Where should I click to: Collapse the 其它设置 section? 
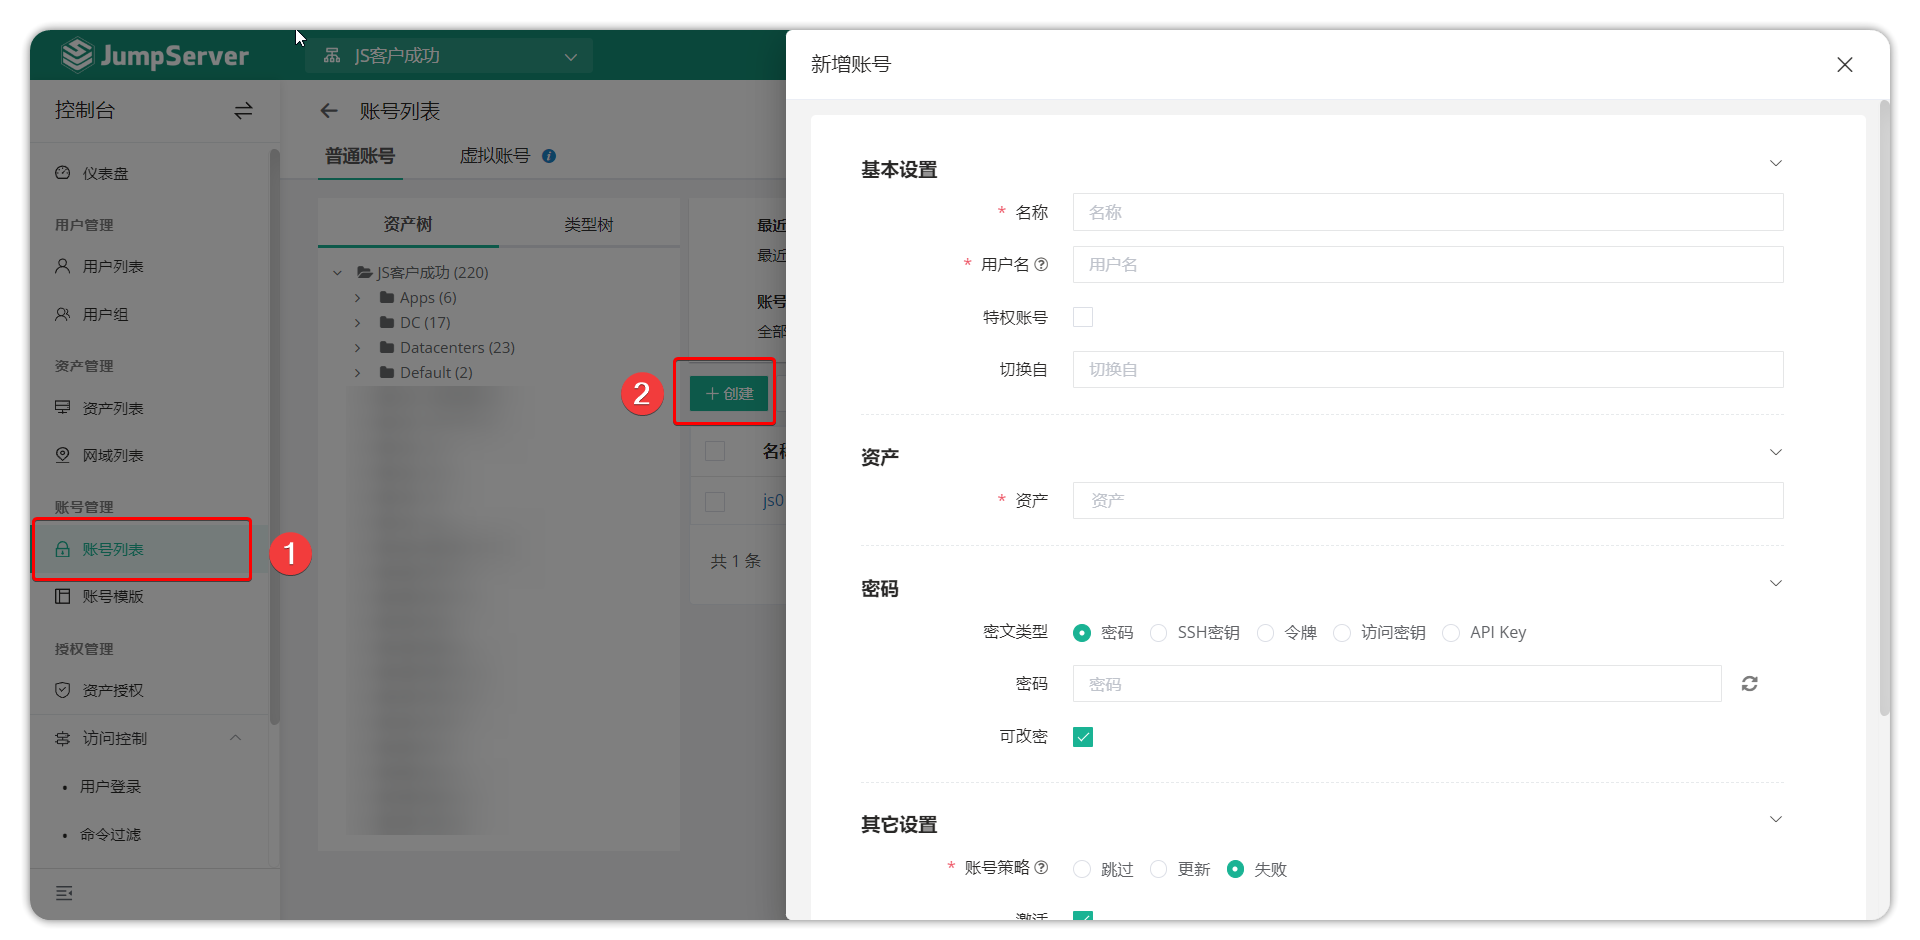pyautogui.click(x=1776, y=819)
